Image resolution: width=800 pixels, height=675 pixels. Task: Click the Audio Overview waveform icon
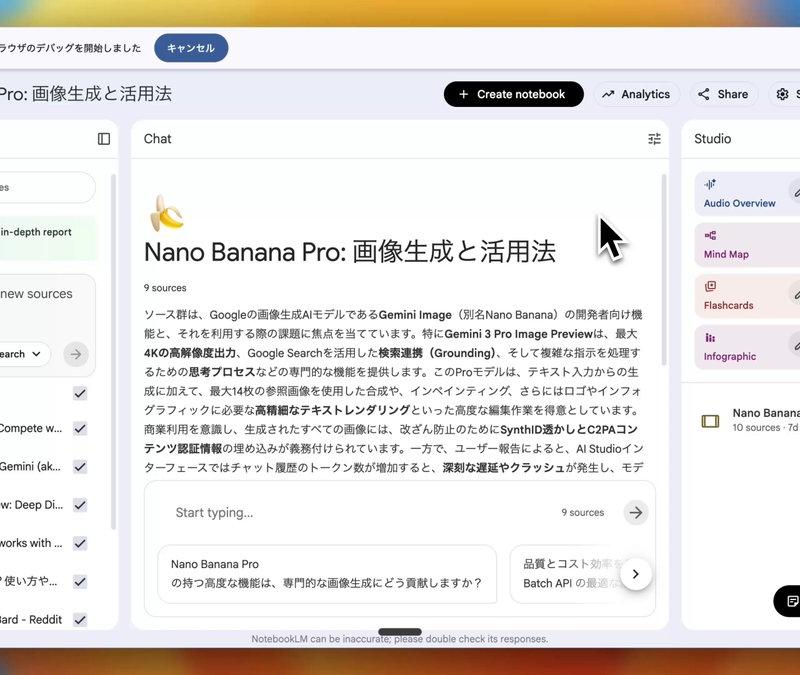pyautogui.click(x=710, y=184)
